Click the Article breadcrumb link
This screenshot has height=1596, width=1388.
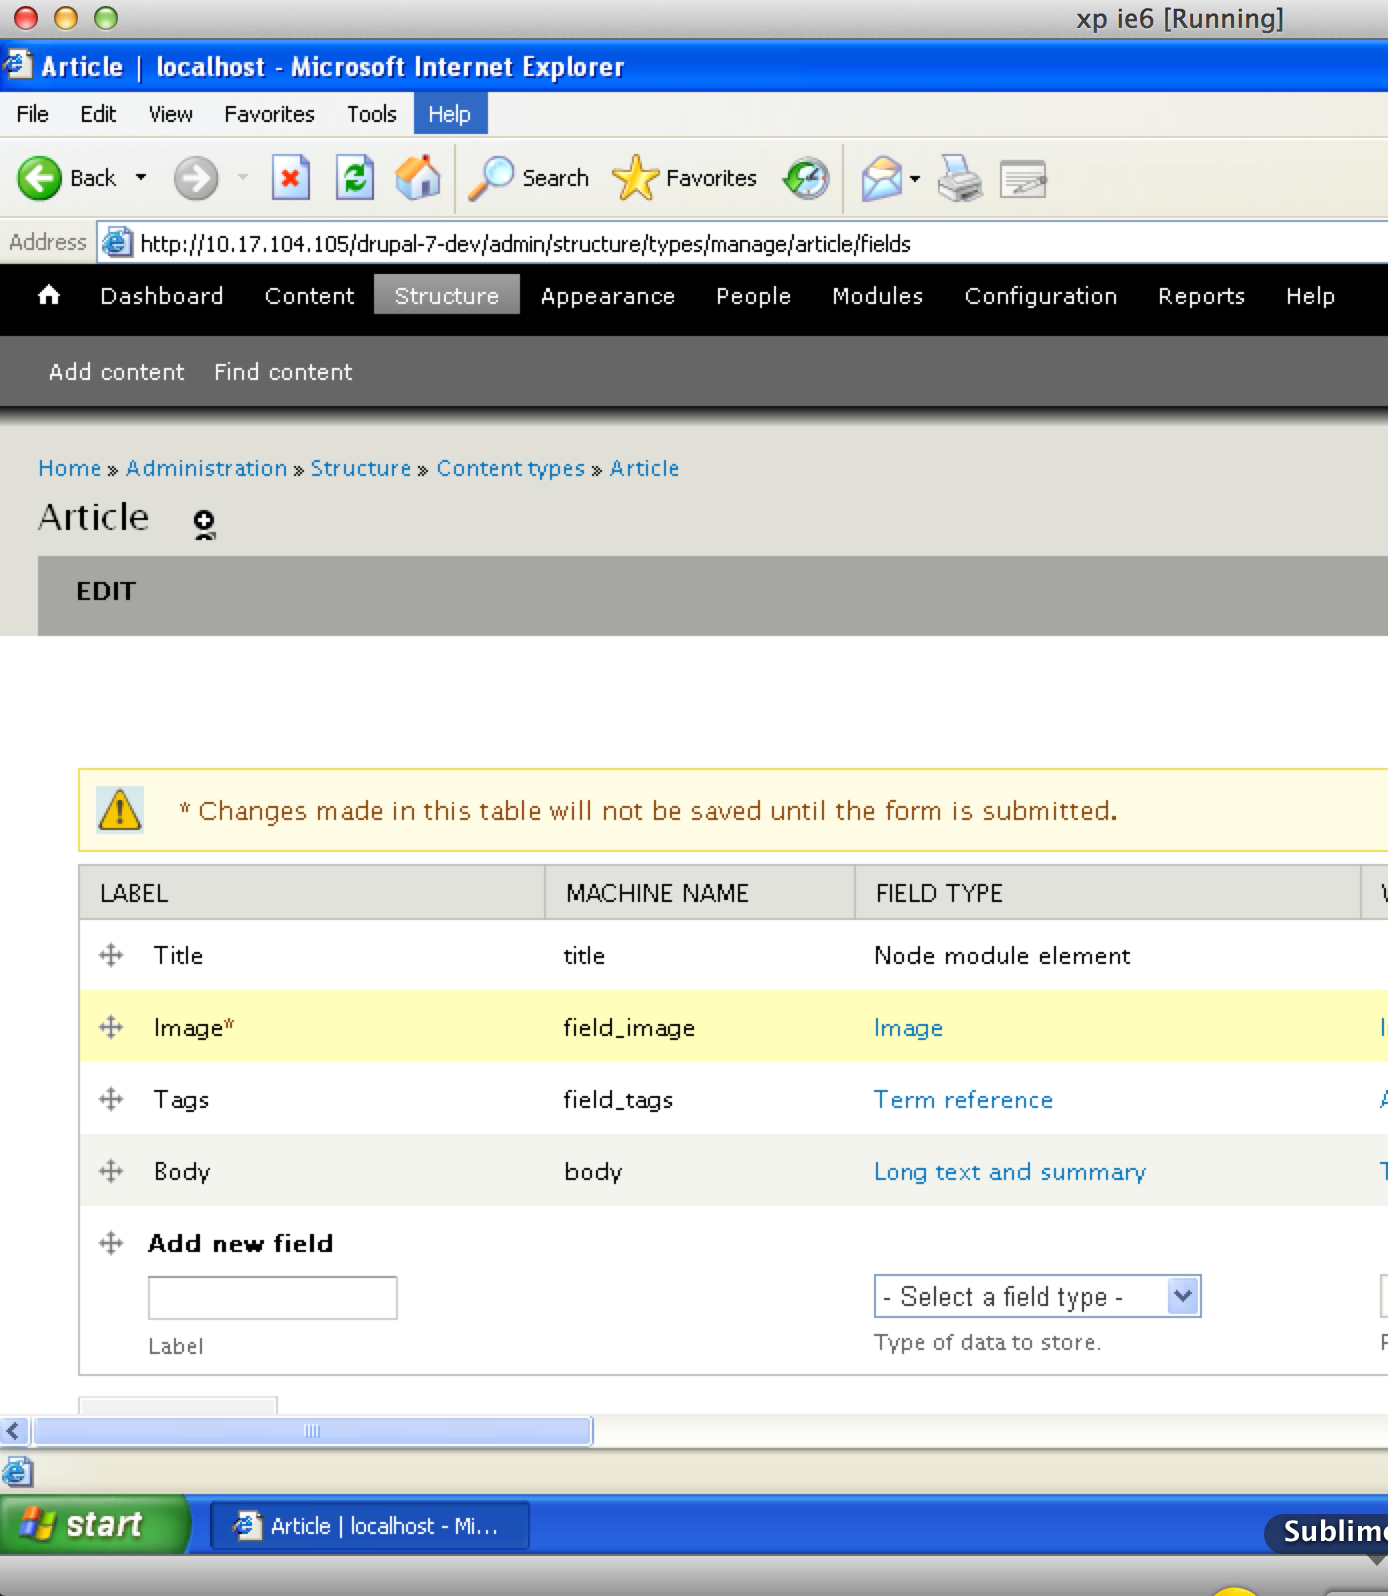click(644, 468)
